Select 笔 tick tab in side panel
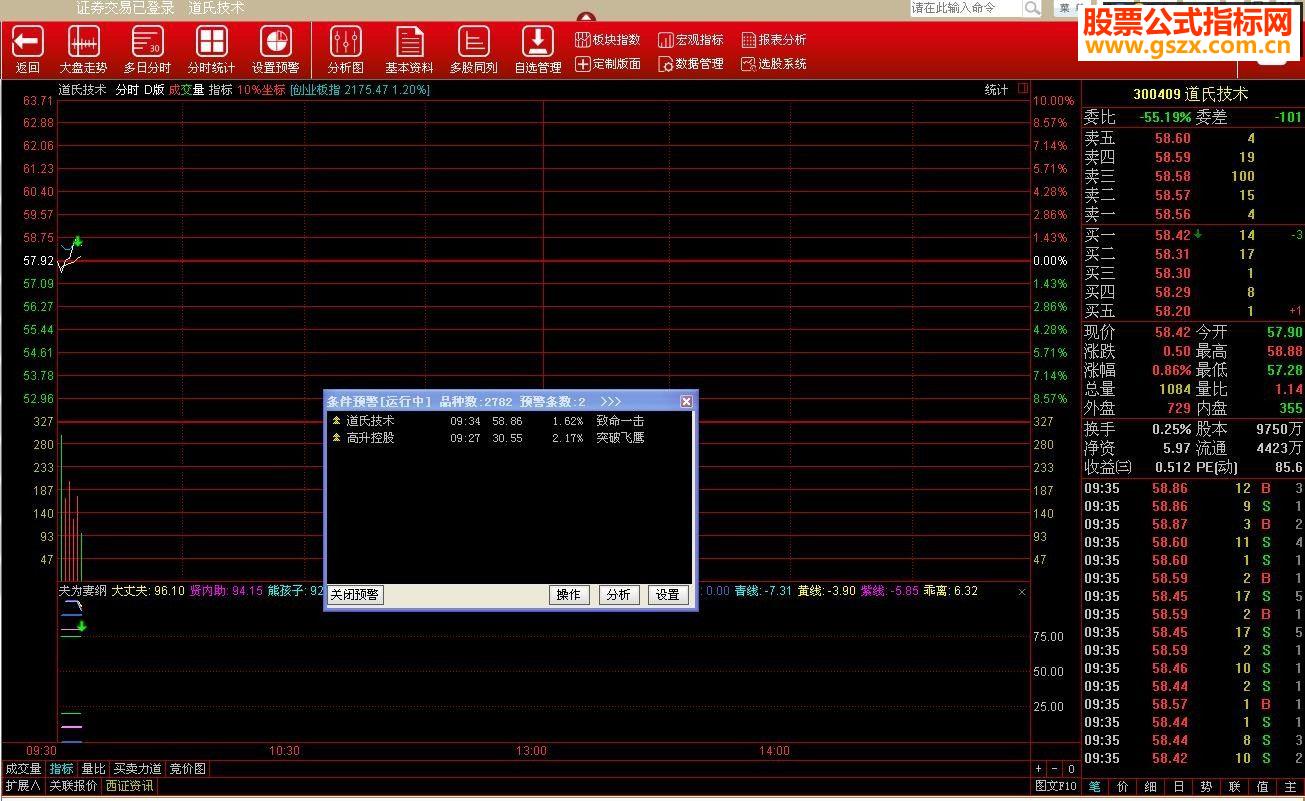 pos(1095,786)
